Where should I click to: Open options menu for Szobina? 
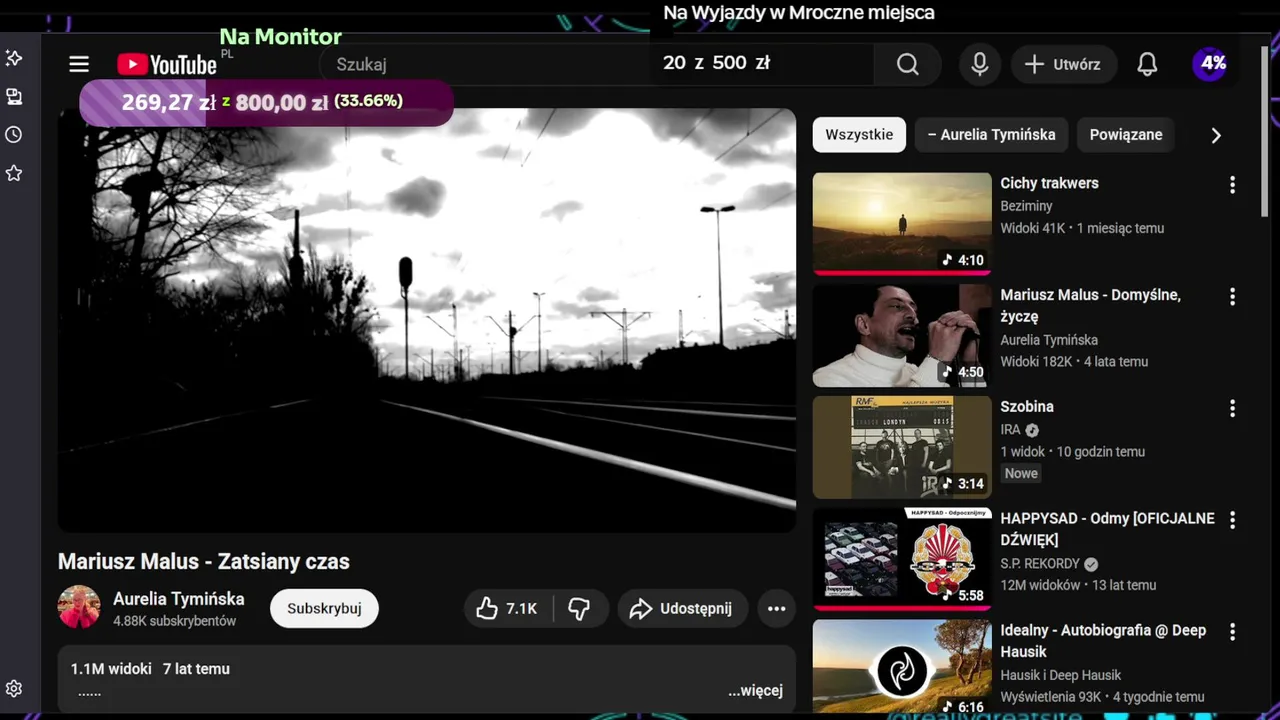pyautogui.click(x=1232, y=408)
